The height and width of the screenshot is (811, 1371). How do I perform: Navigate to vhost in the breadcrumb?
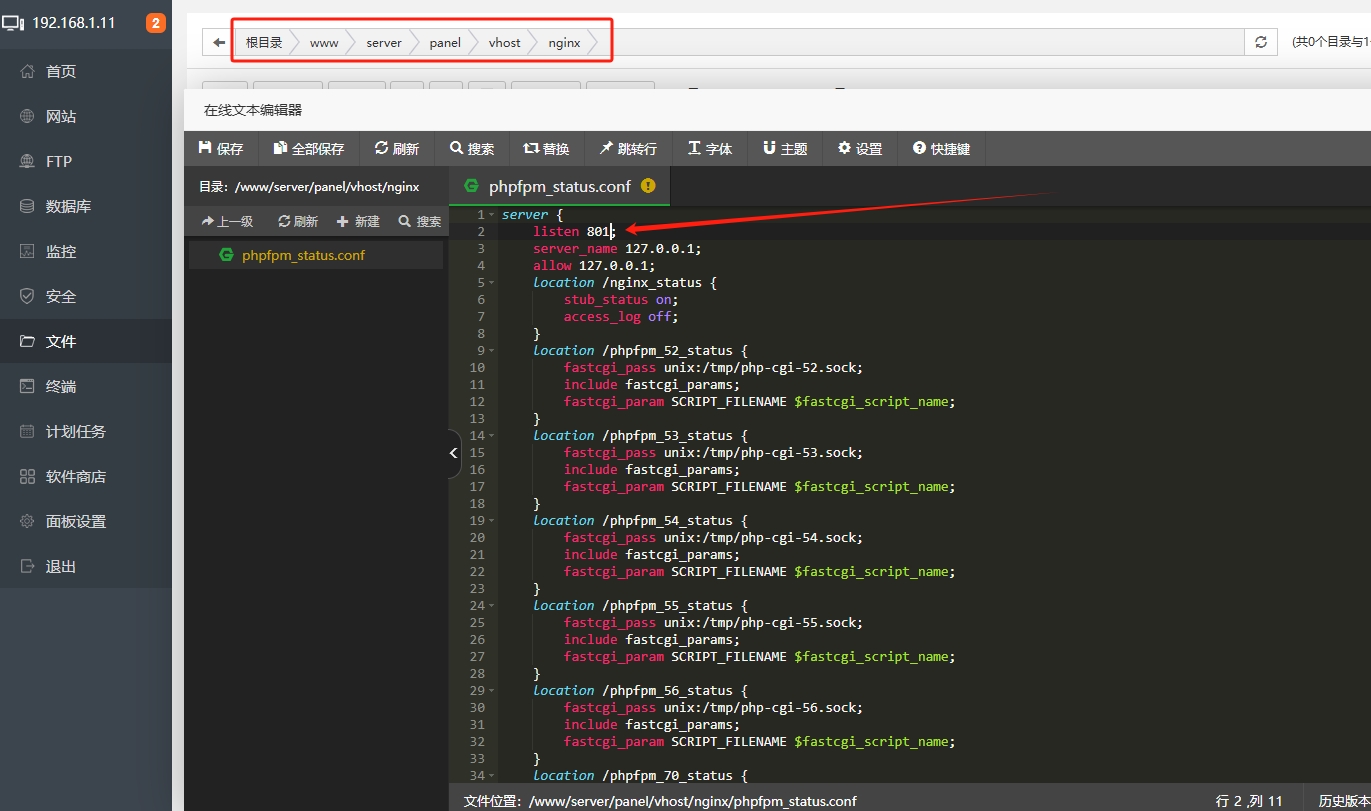pyautogui.click(x=505, y=42)
